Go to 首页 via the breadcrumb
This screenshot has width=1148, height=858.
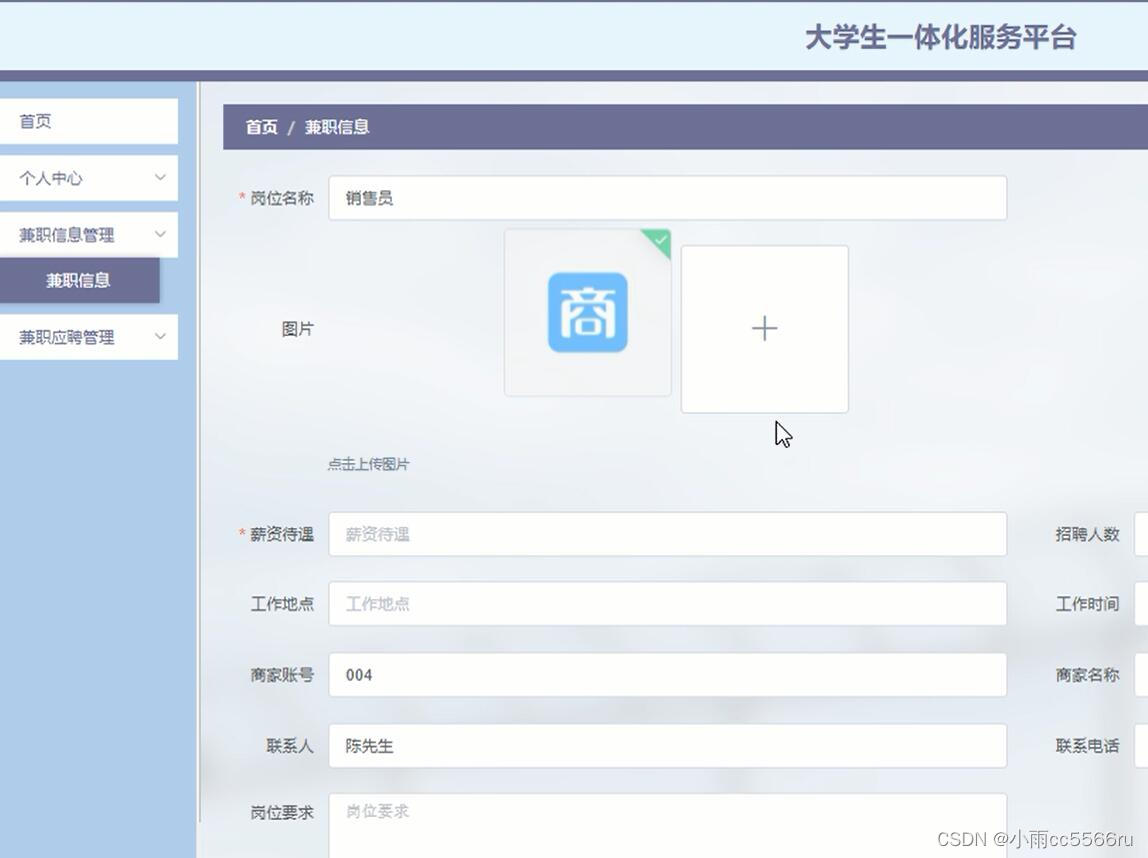[261, 127]
